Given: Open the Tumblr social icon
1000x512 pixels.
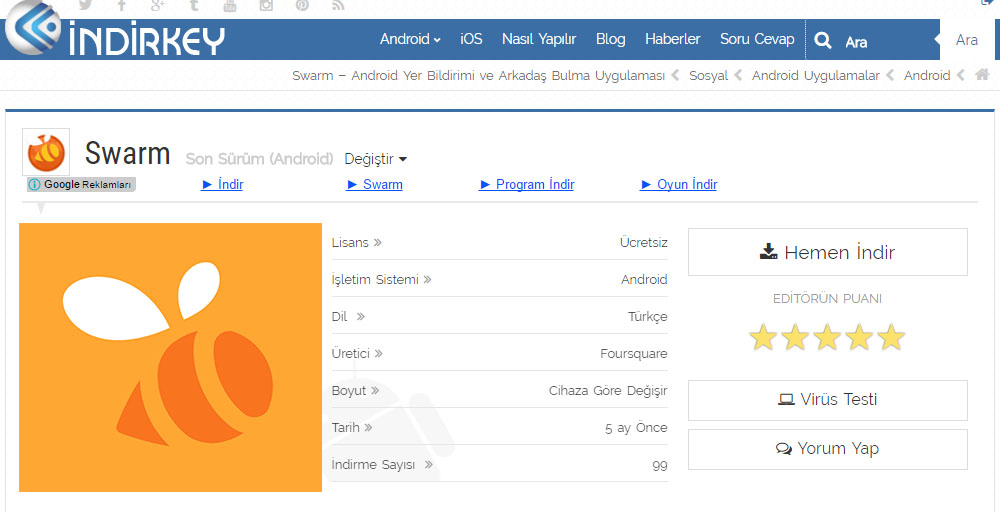Looking at the screenshot, I should coord(193,5).
